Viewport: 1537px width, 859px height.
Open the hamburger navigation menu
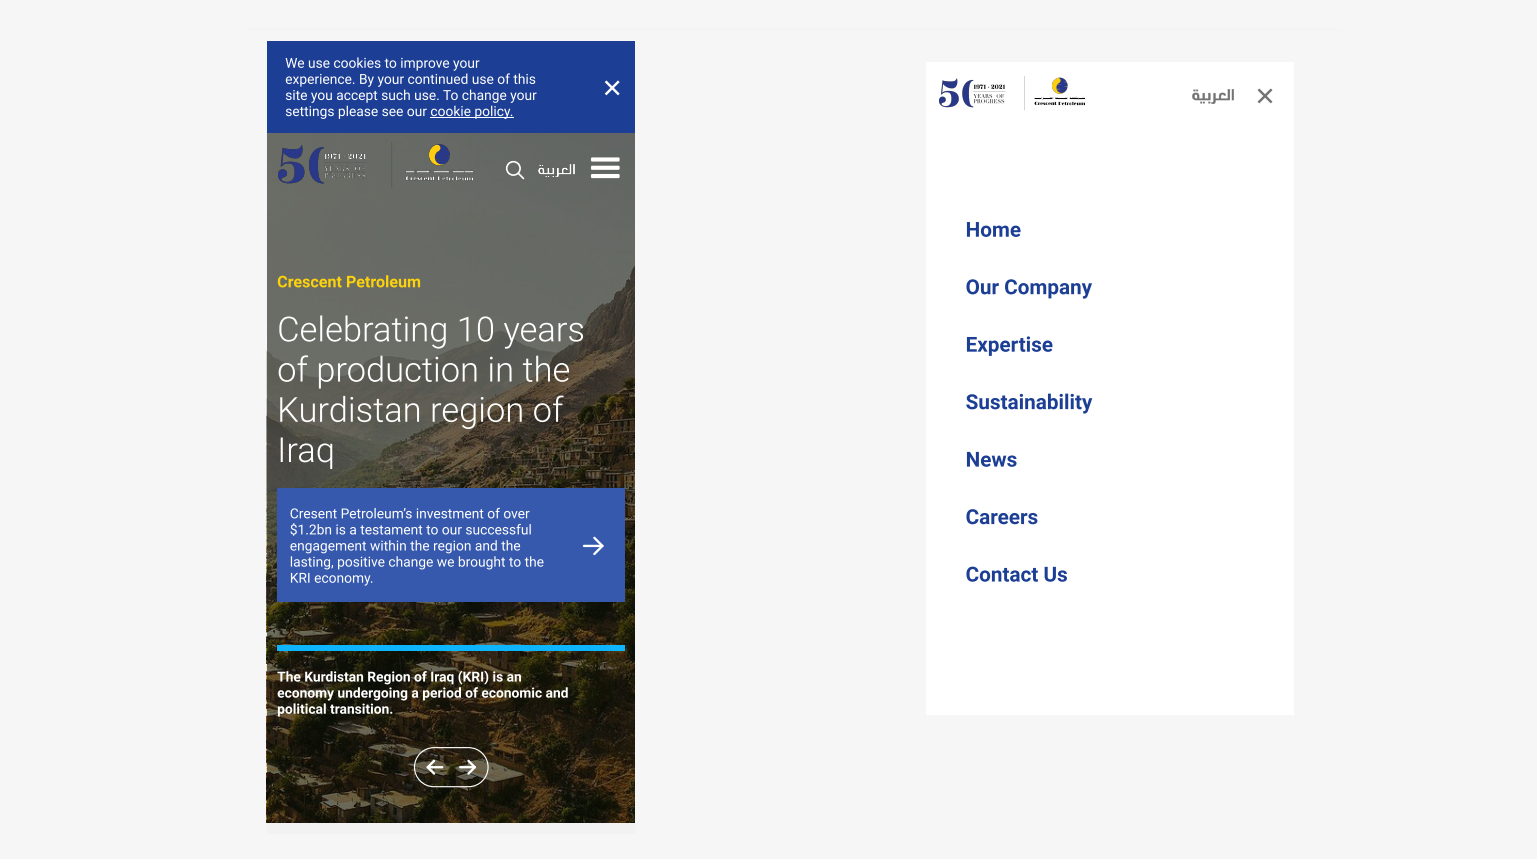click(x=605, y=168)
